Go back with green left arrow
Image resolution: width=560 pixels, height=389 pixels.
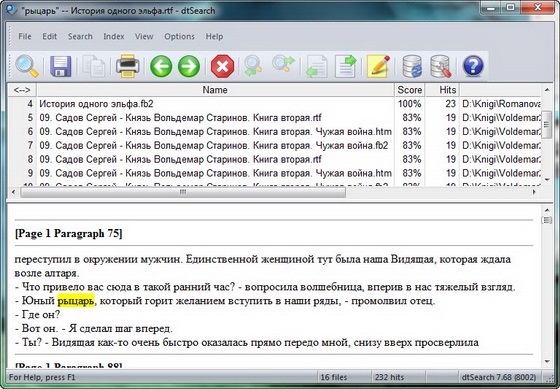(x=161, y=66)
